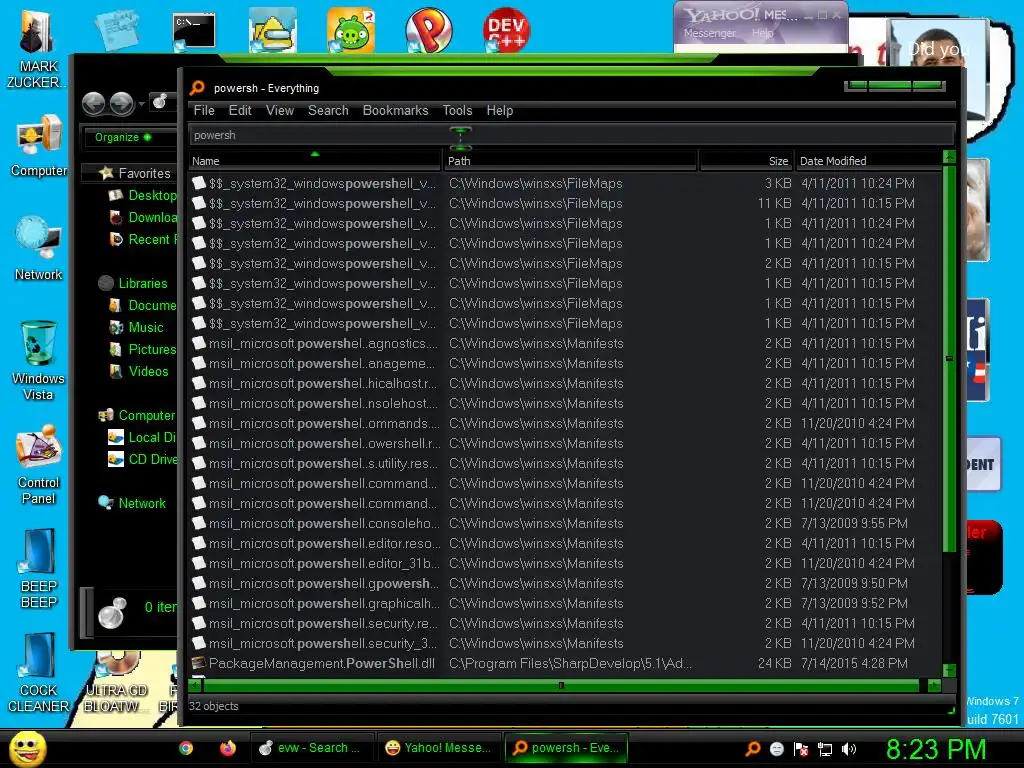The width and height of the screenshot is (1024, 768).
Task: Sort results by Date Modified column
Action: (x=868, y=161)
